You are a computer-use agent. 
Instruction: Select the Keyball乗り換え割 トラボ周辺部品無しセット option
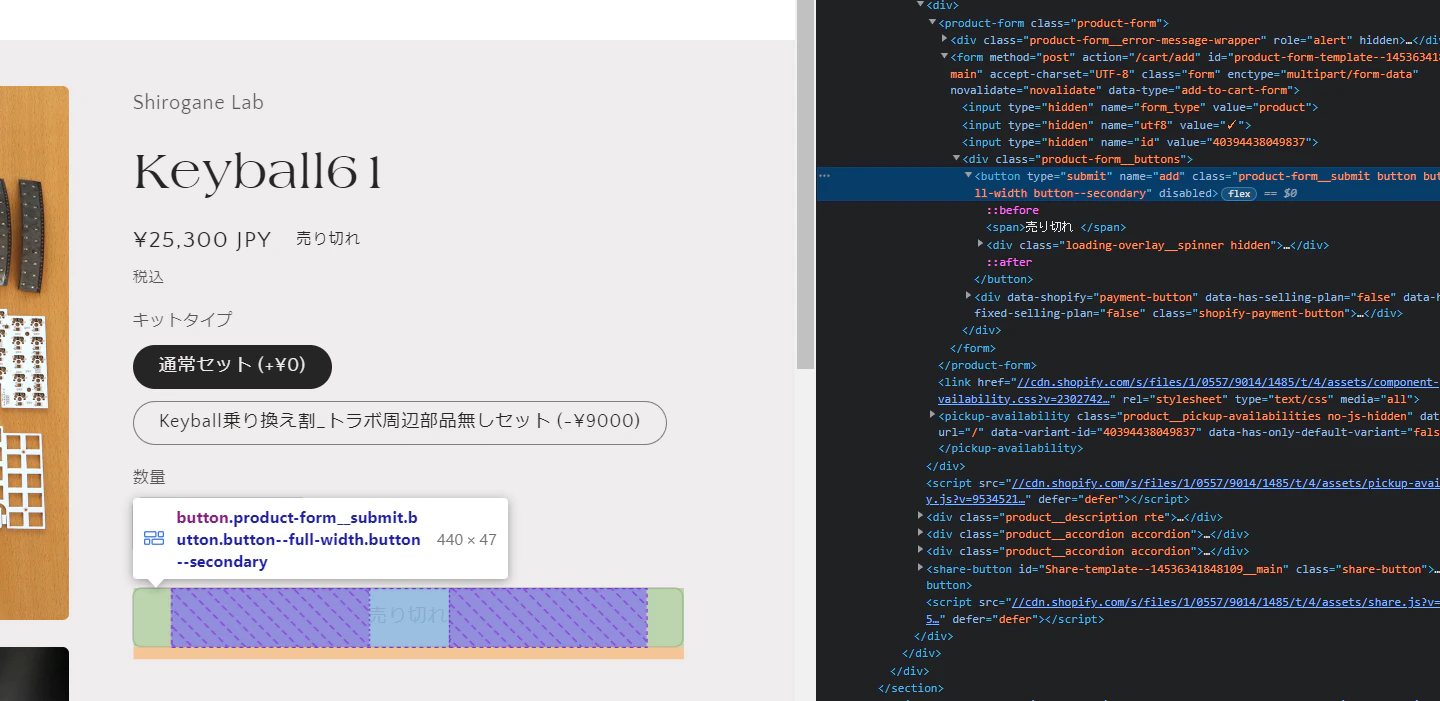pyautogui.click(x=399, y=422)
